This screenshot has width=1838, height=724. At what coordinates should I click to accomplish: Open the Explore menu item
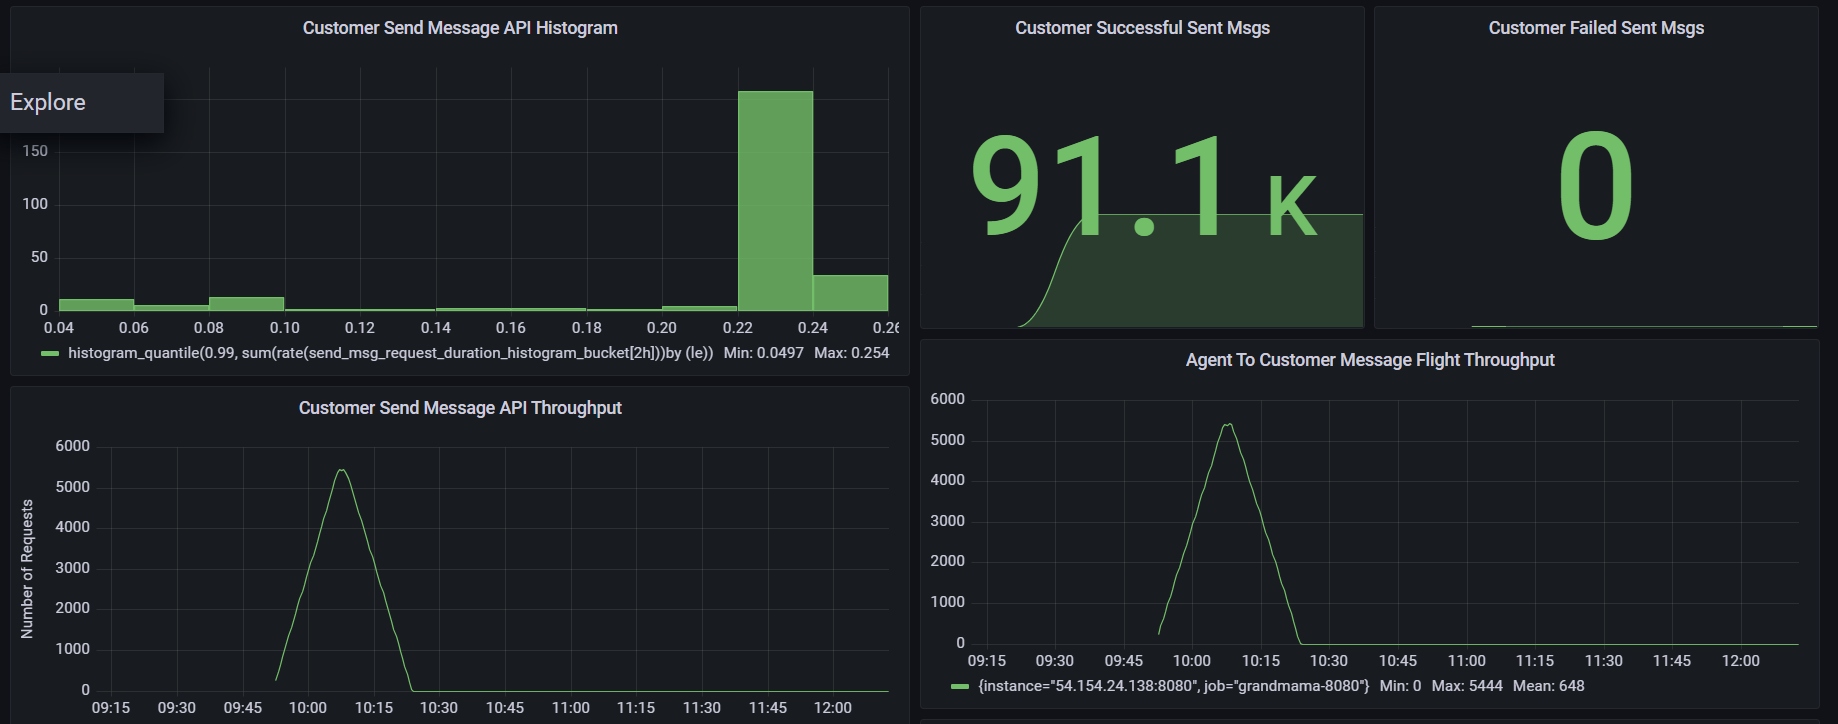(x=48, y=102)
